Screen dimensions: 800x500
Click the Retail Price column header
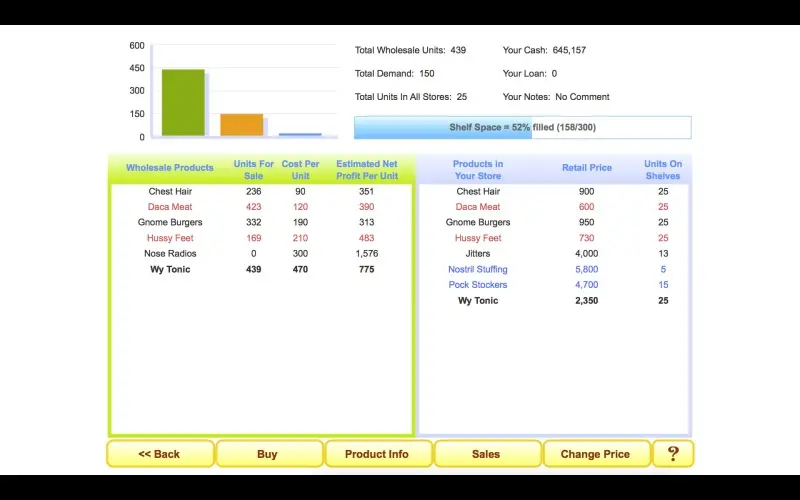tap(586, 168)
